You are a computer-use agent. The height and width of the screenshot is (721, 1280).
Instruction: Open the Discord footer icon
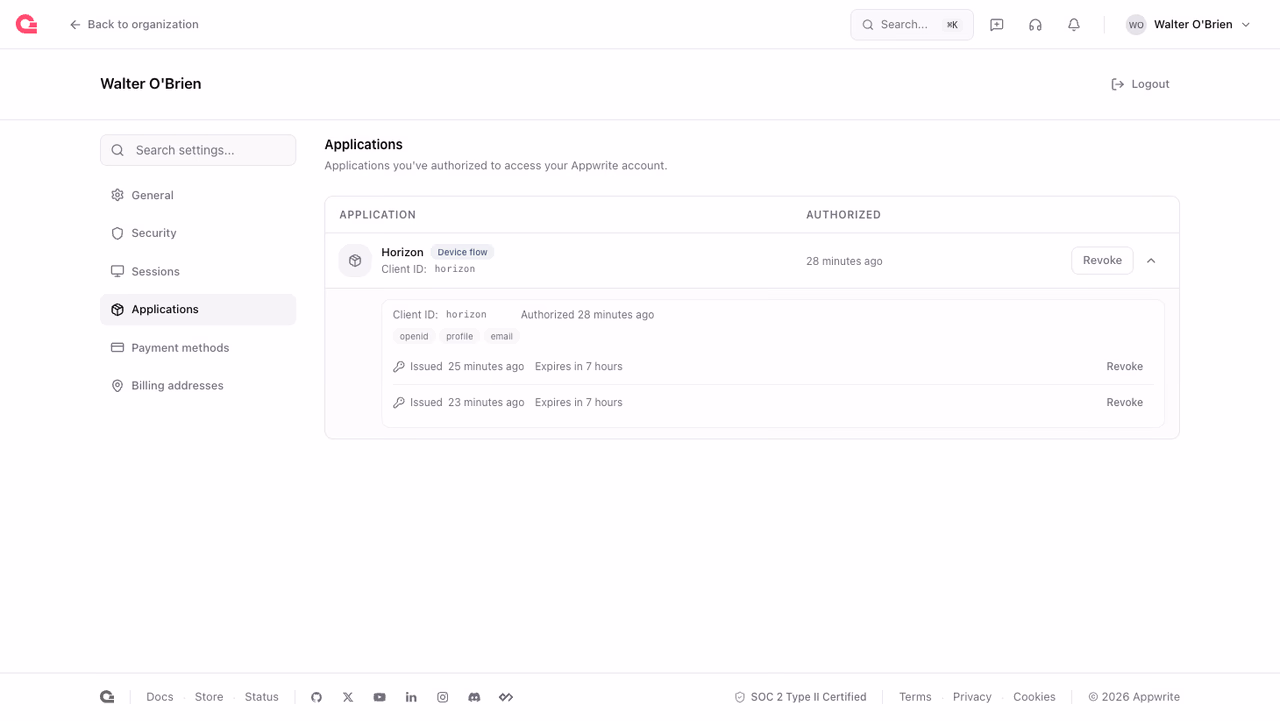tap(474, 697)
